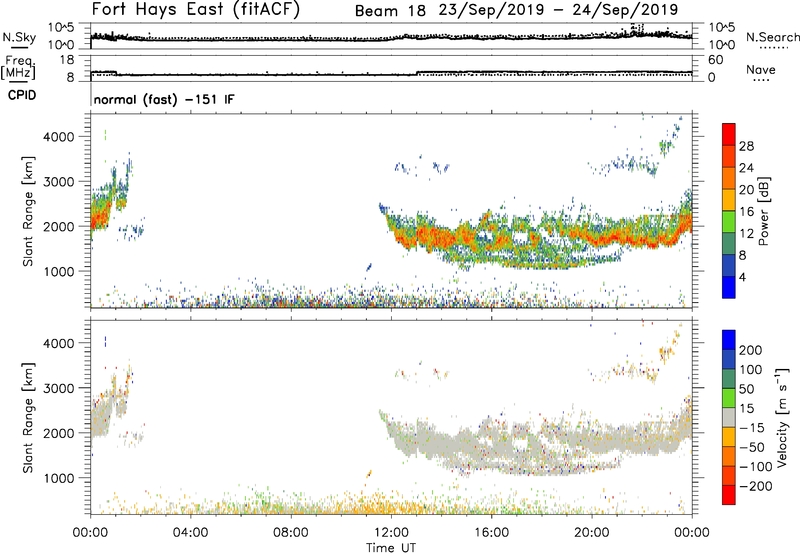The image size is (800, 554).
Task: Click the 'N.Sky' legend label
Action: 19,37
